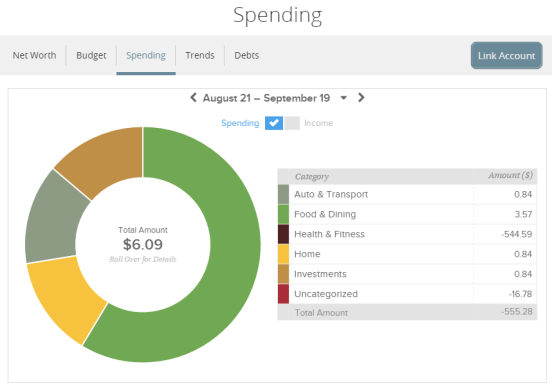Viewport: 552px width, 391px height.
Task: Open the date range dropdown caret
Action: coord(344,98)
